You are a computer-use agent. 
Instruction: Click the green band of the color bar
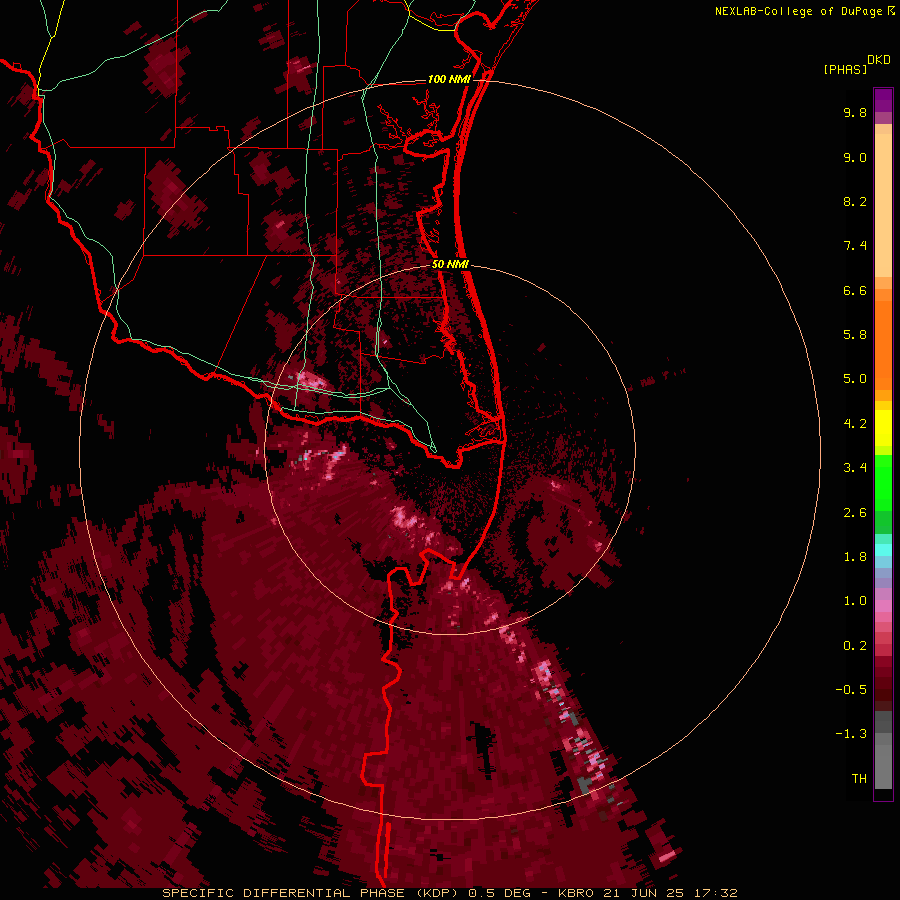(x=883, y=488)
